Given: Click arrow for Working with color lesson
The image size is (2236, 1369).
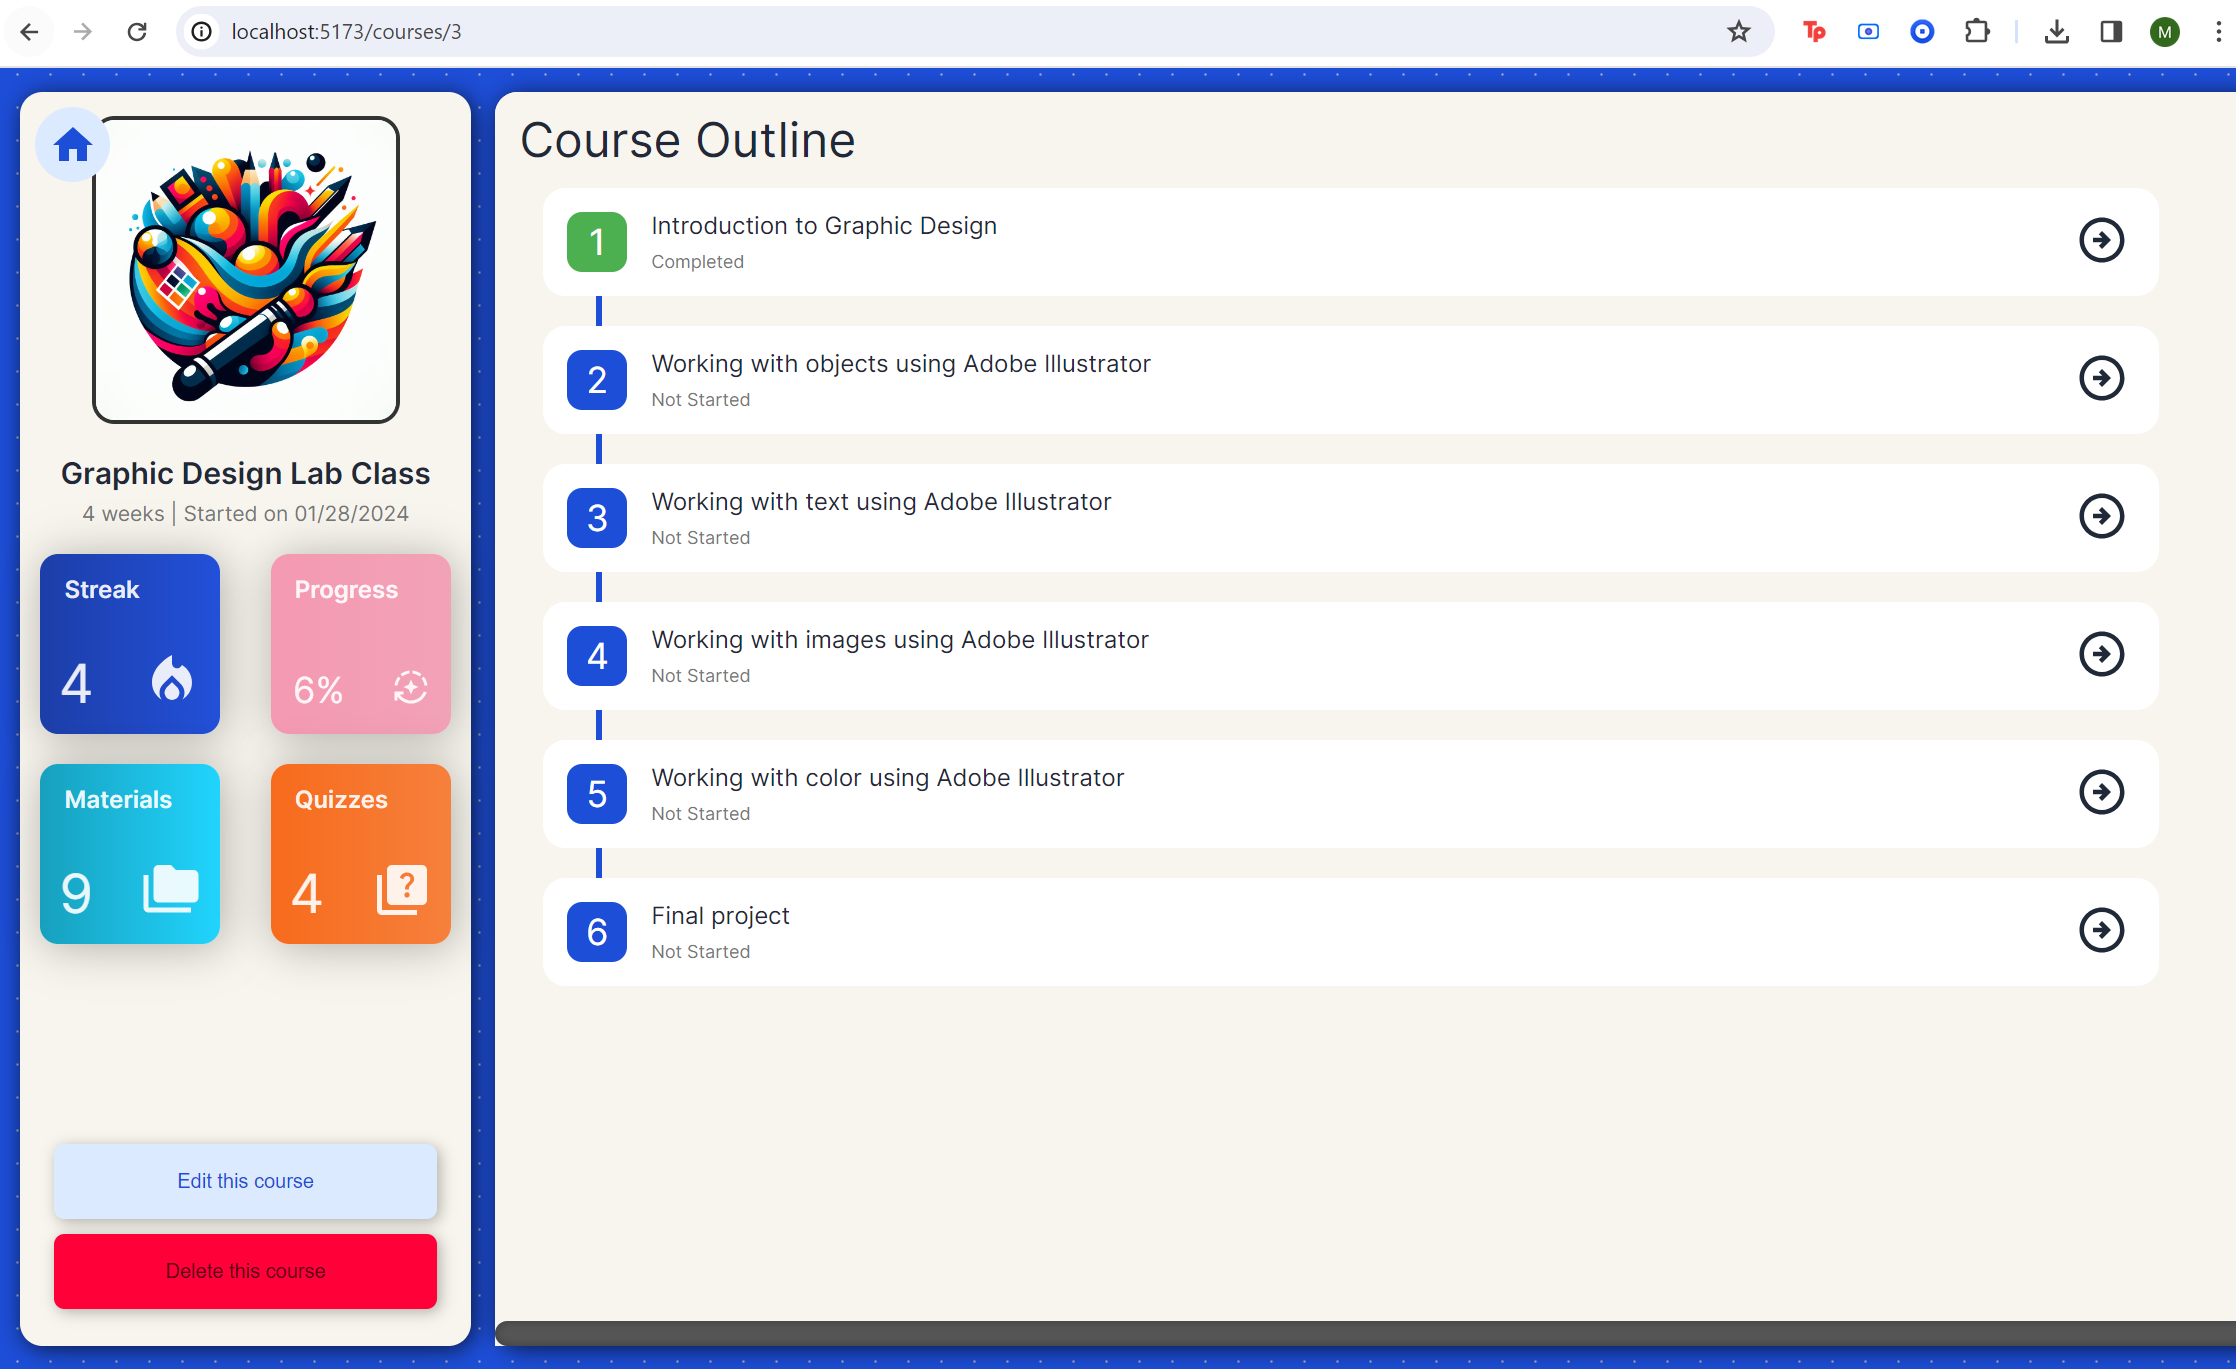Looking at the screenshot, I should [2101, 792].
